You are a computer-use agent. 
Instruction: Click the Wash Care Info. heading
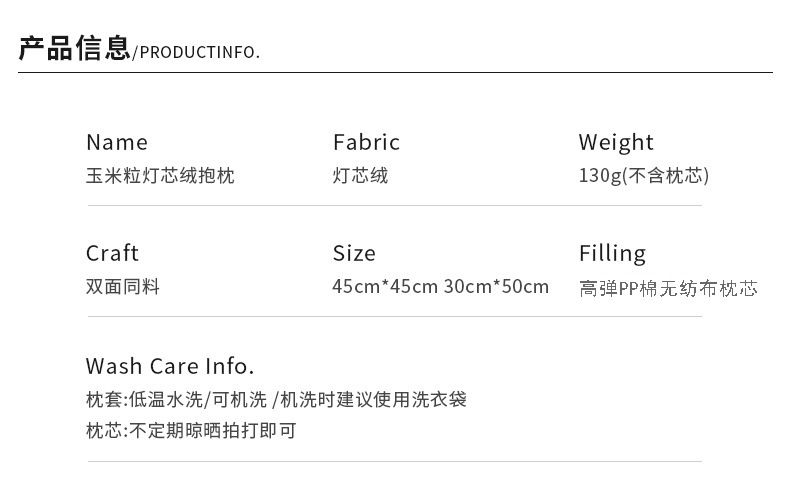pos(170,365)
